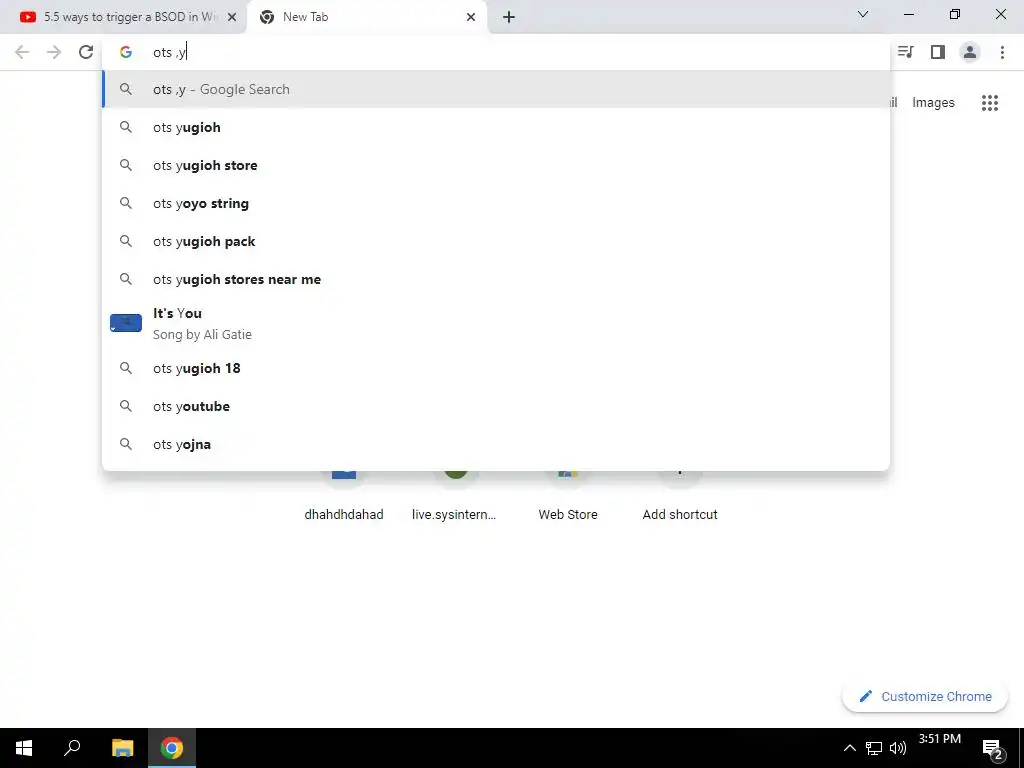
Task: Select the 'ots youtube' suggestion
Action: click(x=496, y=406)
